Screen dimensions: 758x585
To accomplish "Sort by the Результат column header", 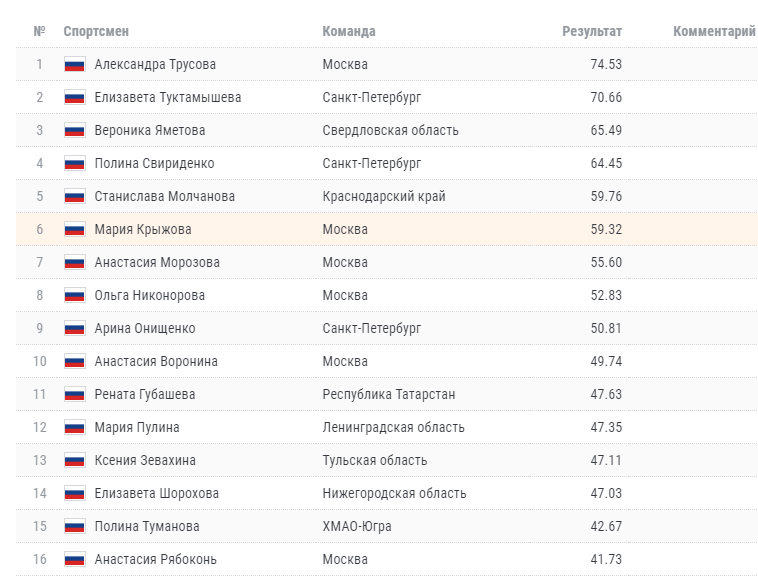I will coord(592,31).
